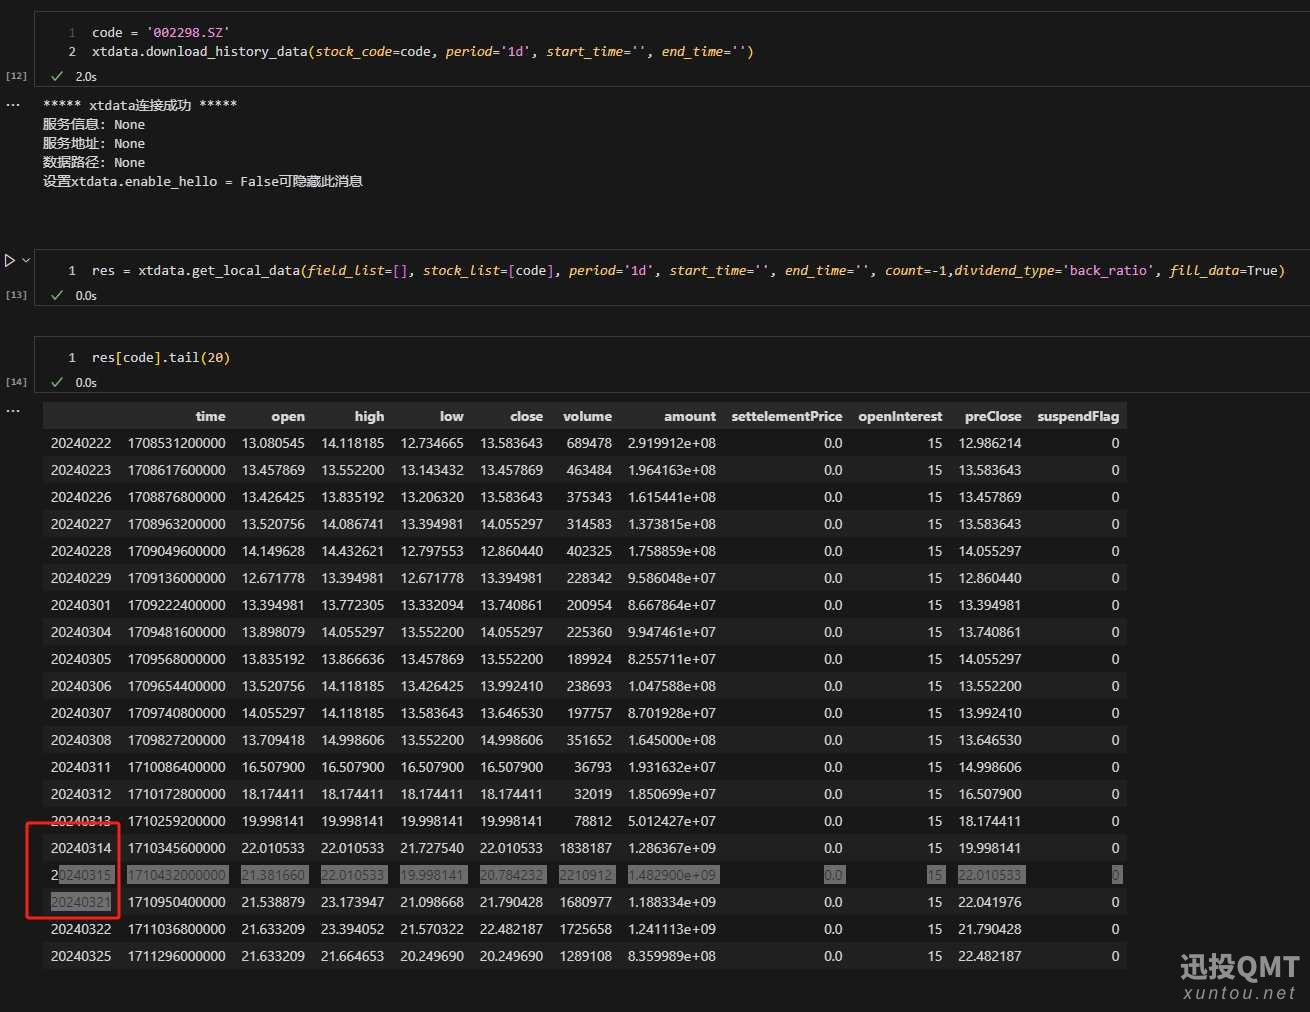
Task: Click the amount column header
Action: click(x=690, y=416)
